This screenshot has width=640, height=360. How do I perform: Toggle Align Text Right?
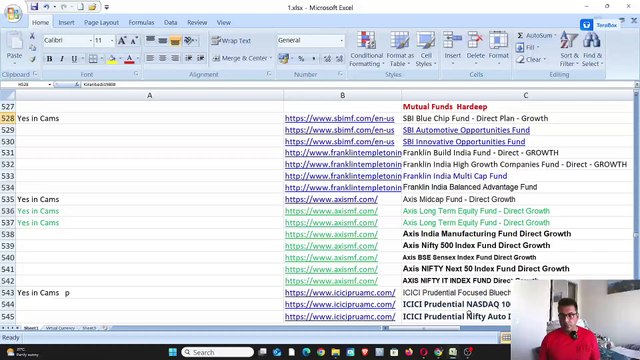pos(175,58)
